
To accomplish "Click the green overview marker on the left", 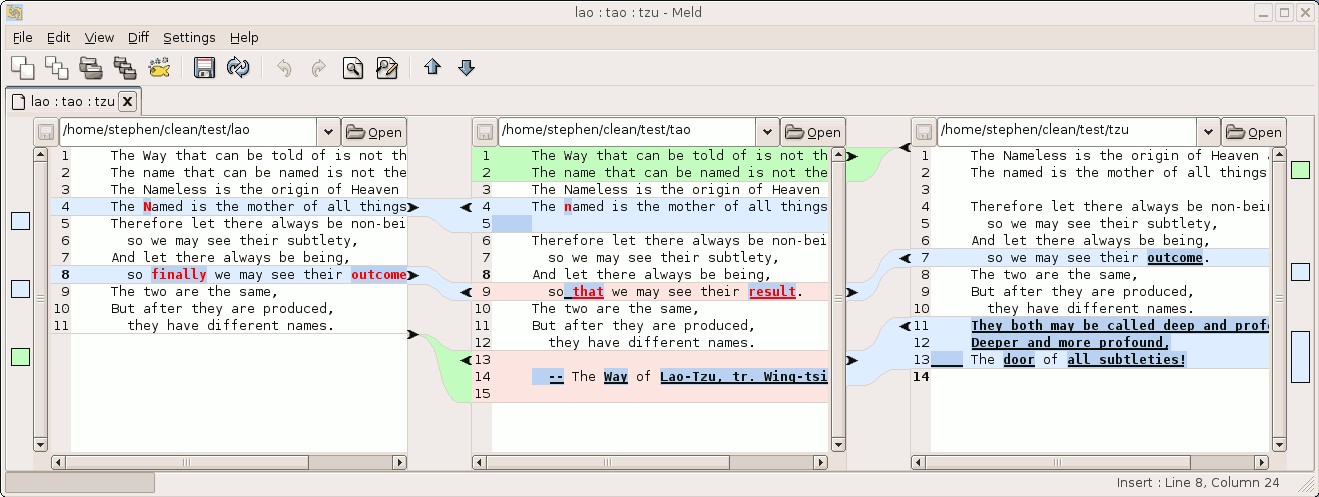I will (20, 357).
